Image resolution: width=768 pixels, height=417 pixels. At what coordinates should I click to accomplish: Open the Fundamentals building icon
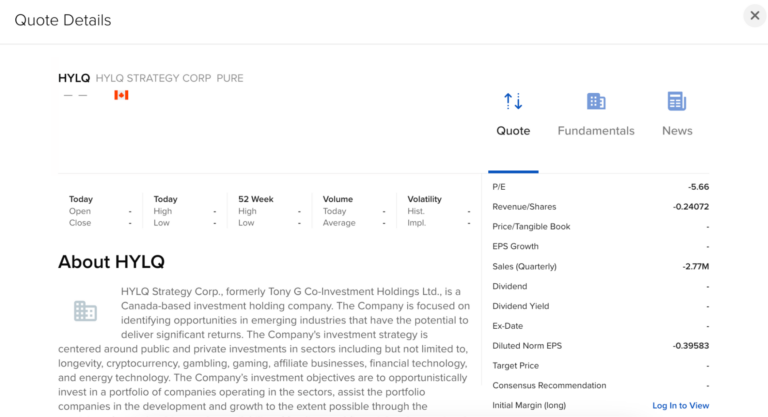tap(596, 101)
